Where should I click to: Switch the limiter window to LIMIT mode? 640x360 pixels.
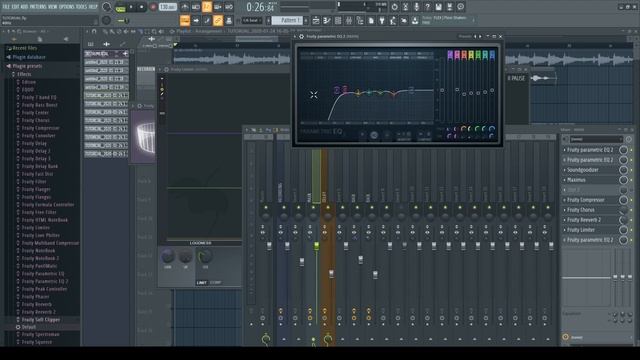(x=202, y=282)
